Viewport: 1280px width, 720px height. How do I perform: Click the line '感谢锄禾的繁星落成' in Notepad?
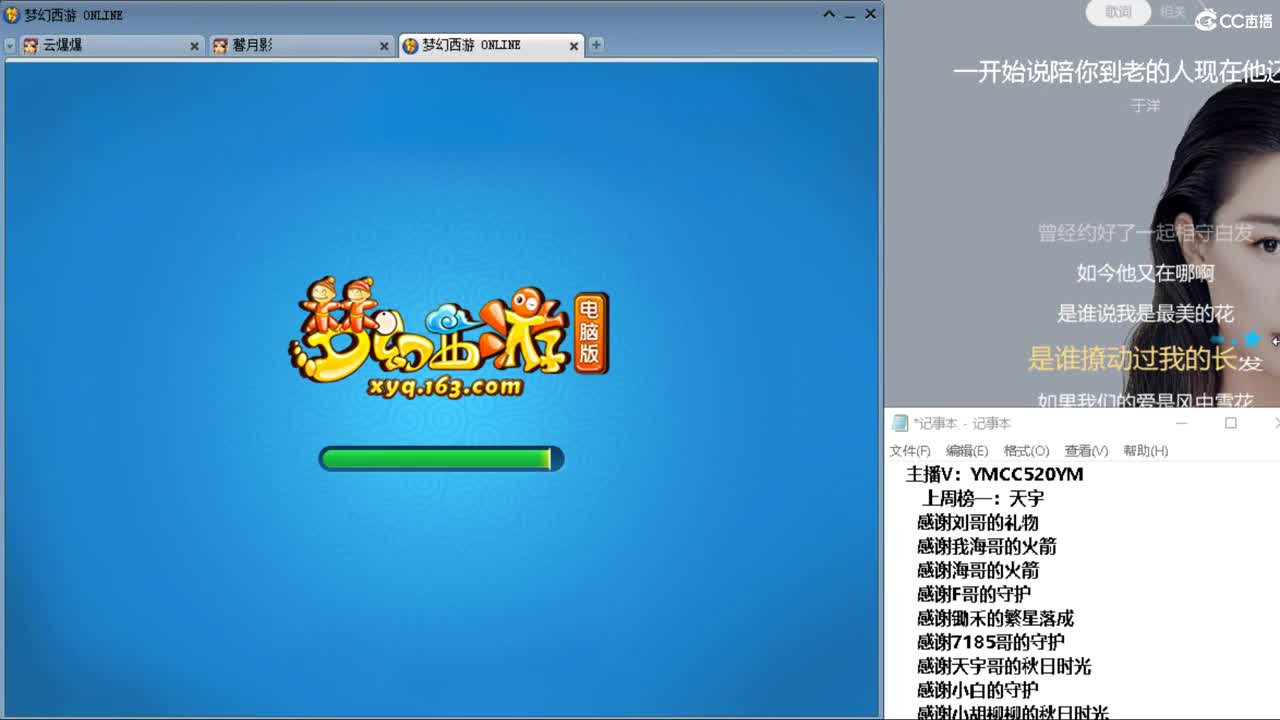pyautogui.click(x=996, y=618)
